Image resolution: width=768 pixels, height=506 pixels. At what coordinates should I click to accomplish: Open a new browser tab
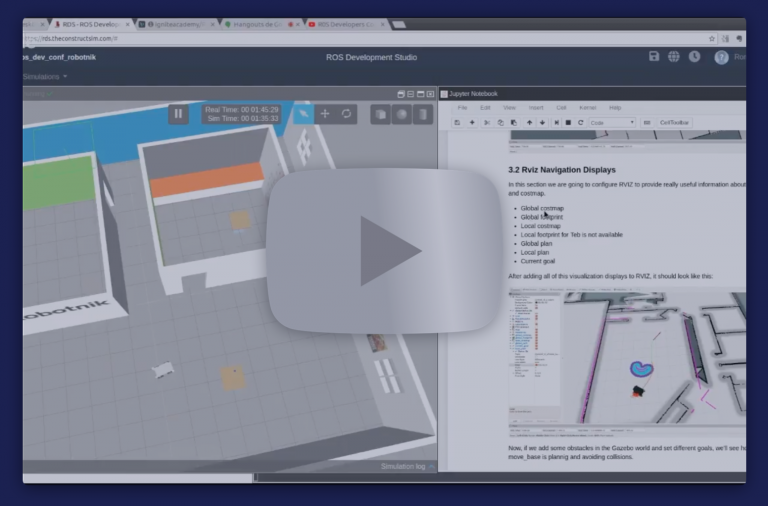(399, 24)
